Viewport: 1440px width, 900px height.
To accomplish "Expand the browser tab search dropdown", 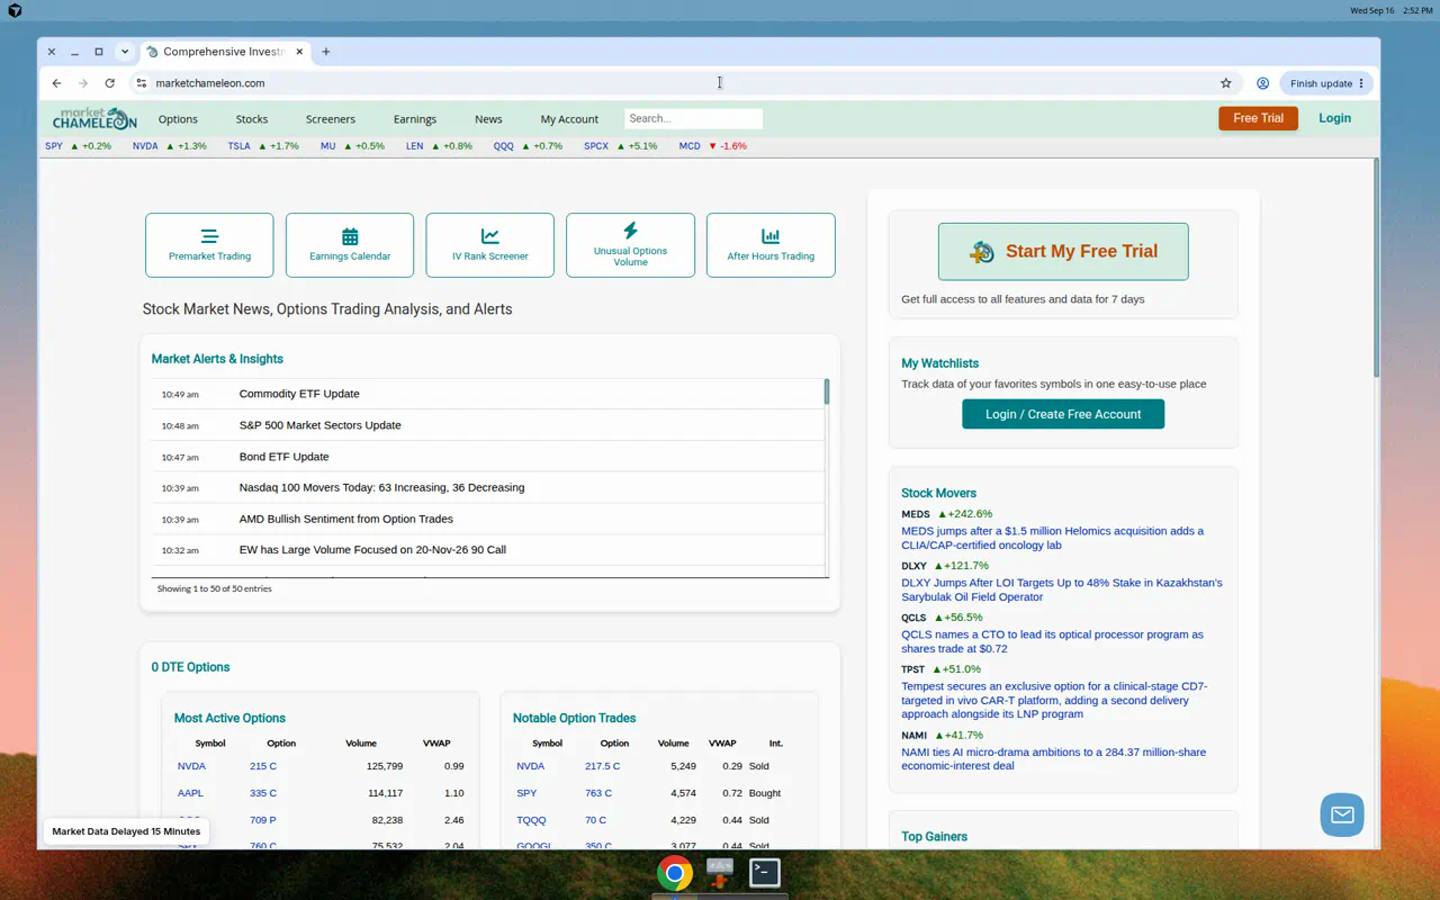I will click(125, 52).
